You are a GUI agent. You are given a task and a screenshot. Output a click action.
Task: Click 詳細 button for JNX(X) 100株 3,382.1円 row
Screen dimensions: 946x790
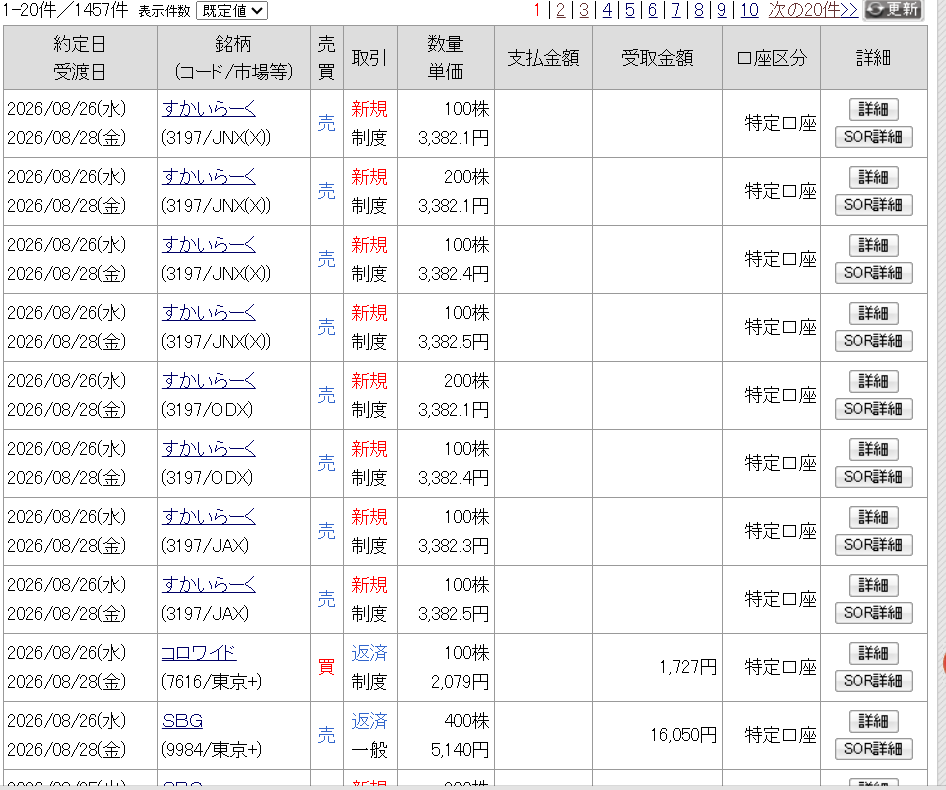tap(874, 109)
